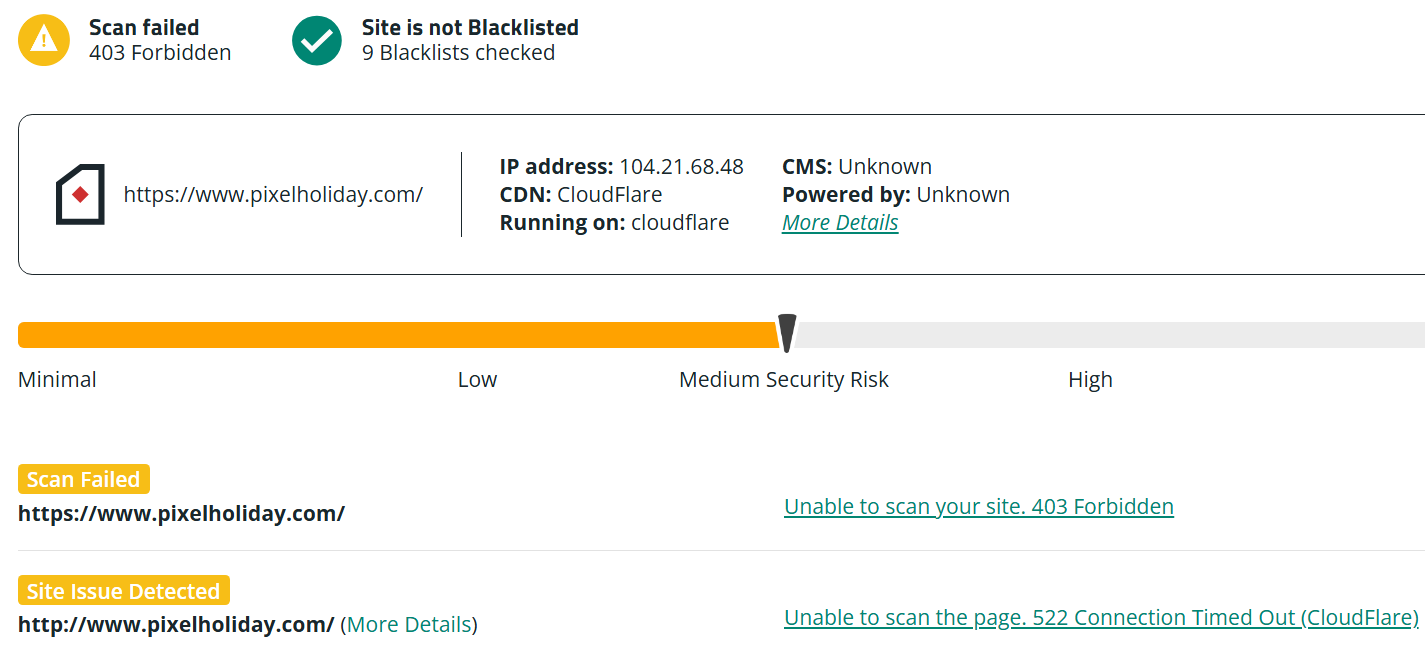Viewport: 1425px width, 654px height.
Task: Open the More Details link under CMS
Action: coord(840,222)
